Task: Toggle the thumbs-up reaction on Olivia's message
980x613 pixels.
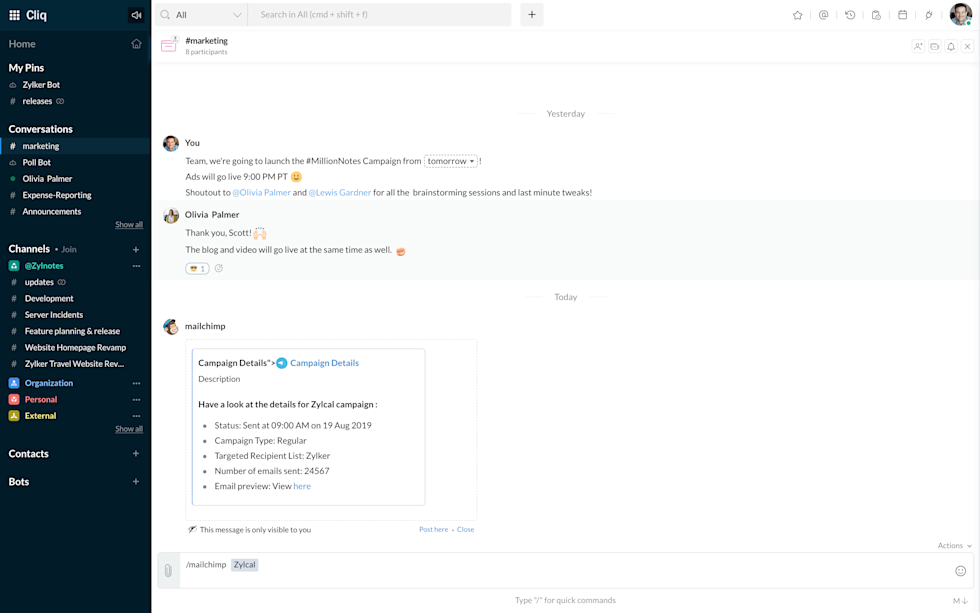Action: click(x=196, y=268)
